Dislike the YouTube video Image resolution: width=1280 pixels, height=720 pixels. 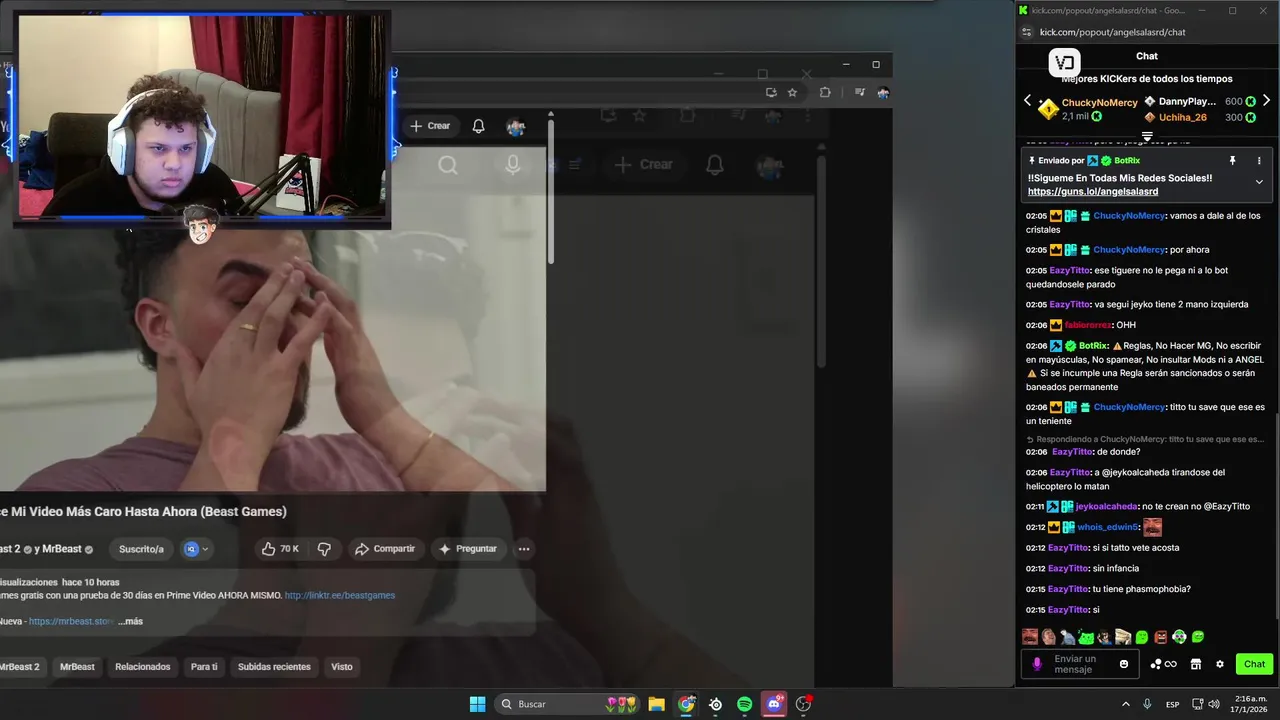click(324, 549)
